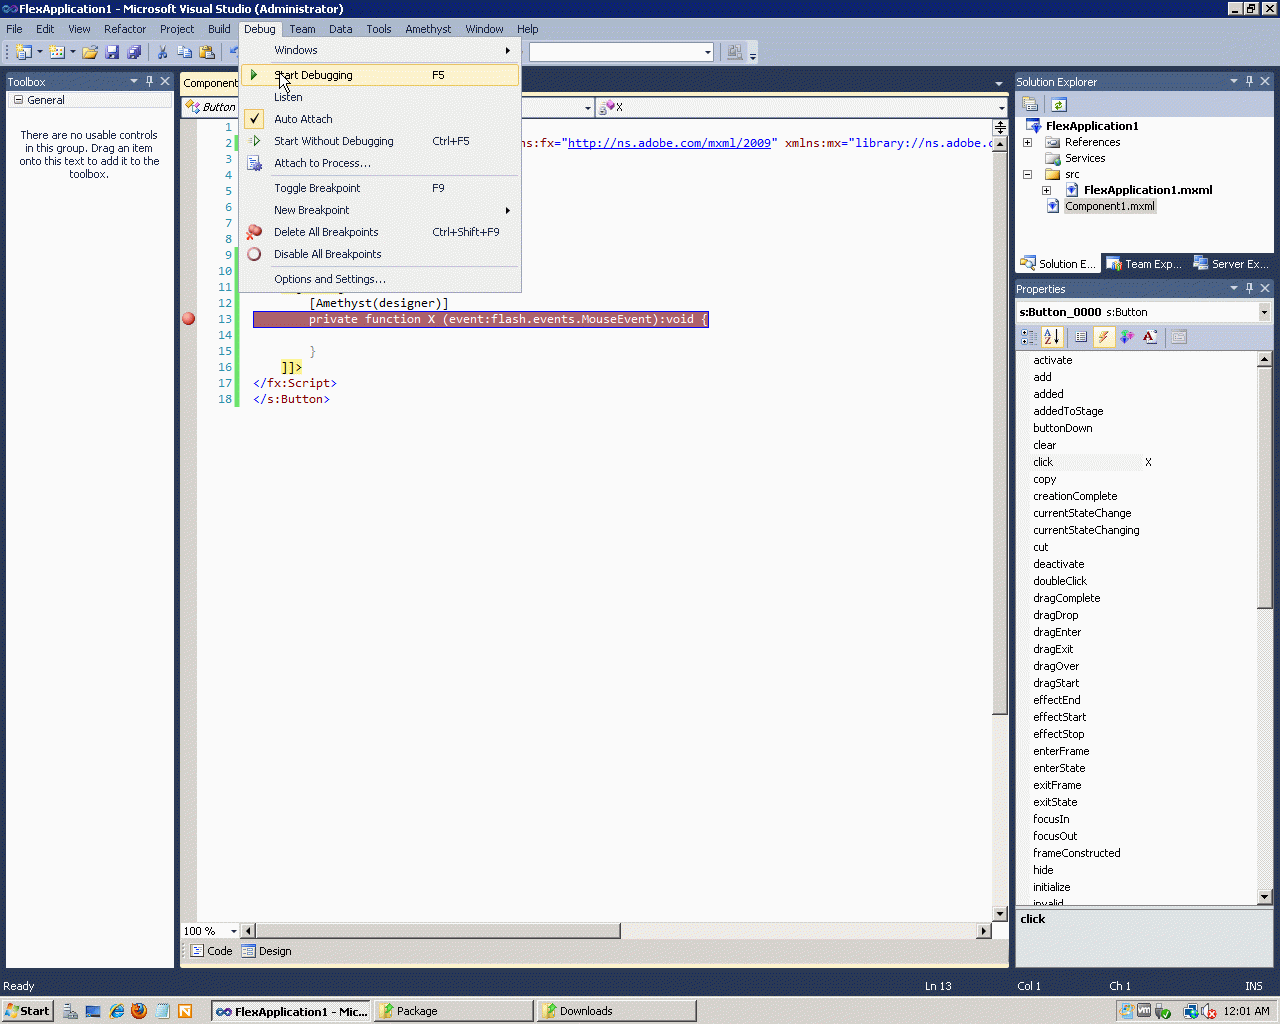
Task: Click the Copy toolbar icon
Action: pos(185,52)
